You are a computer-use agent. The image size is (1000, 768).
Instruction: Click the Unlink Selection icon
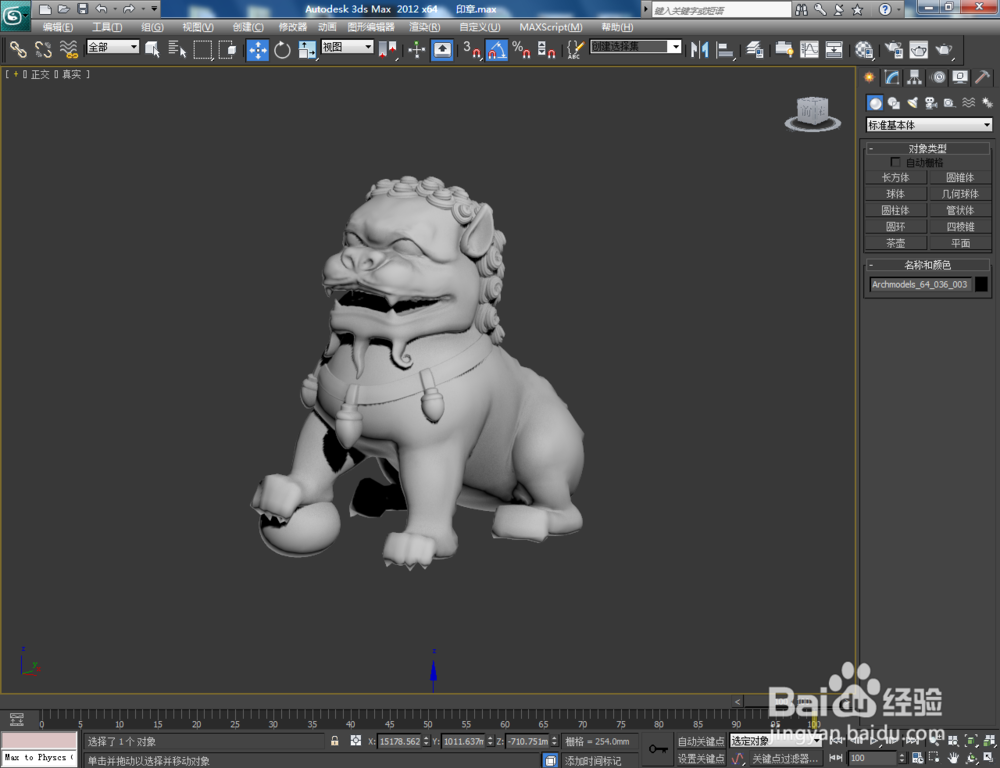[43, 50]
